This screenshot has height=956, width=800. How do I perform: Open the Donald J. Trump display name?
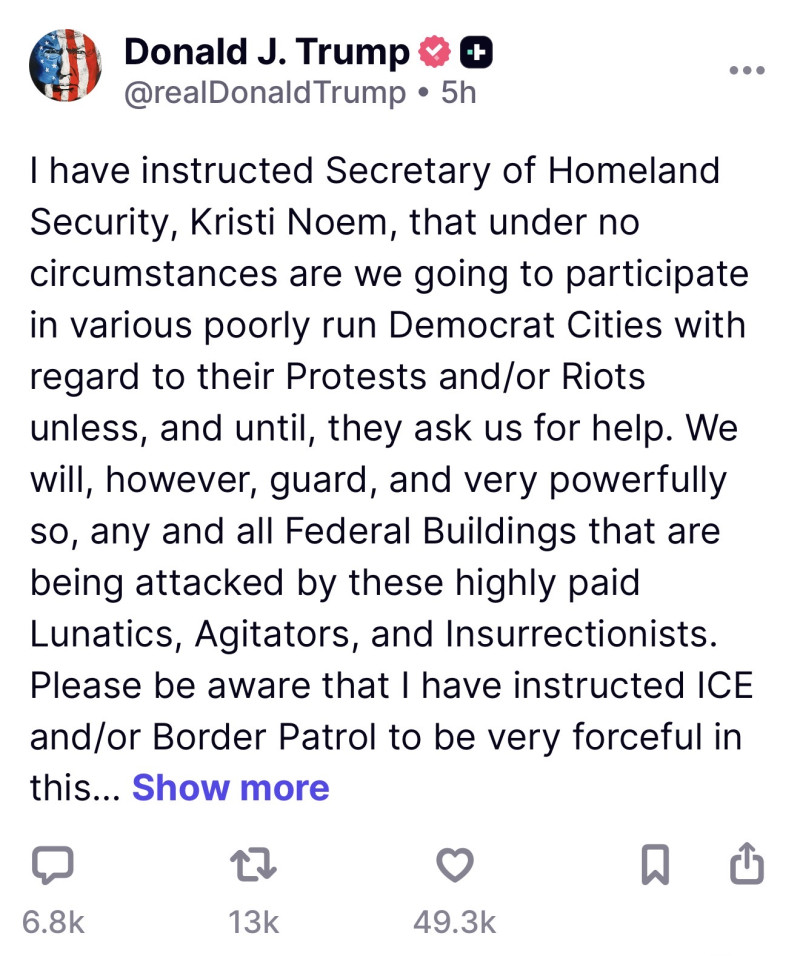tap(266, 53)
